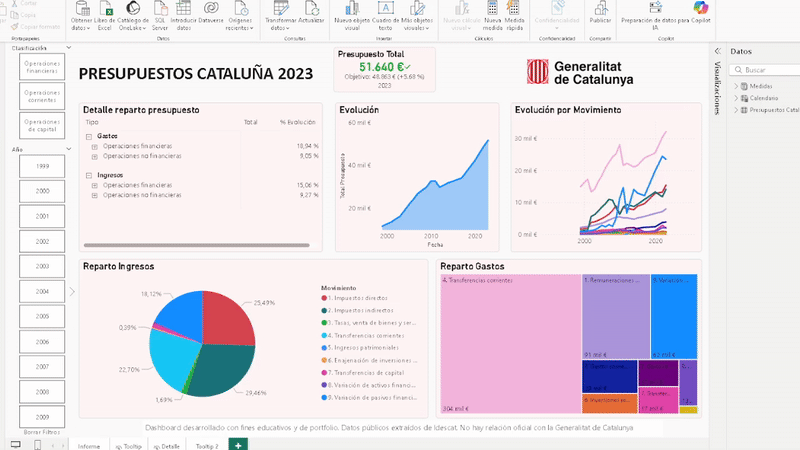Collapse the Ingresos row in the matrix

(88, 174)
